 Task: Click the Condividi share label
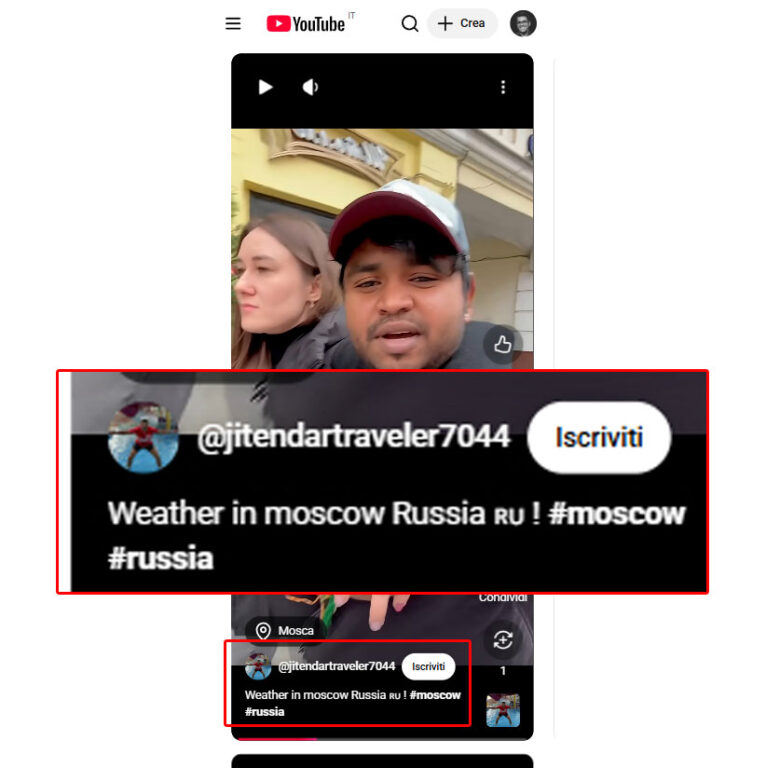click(x=503, y=598)
